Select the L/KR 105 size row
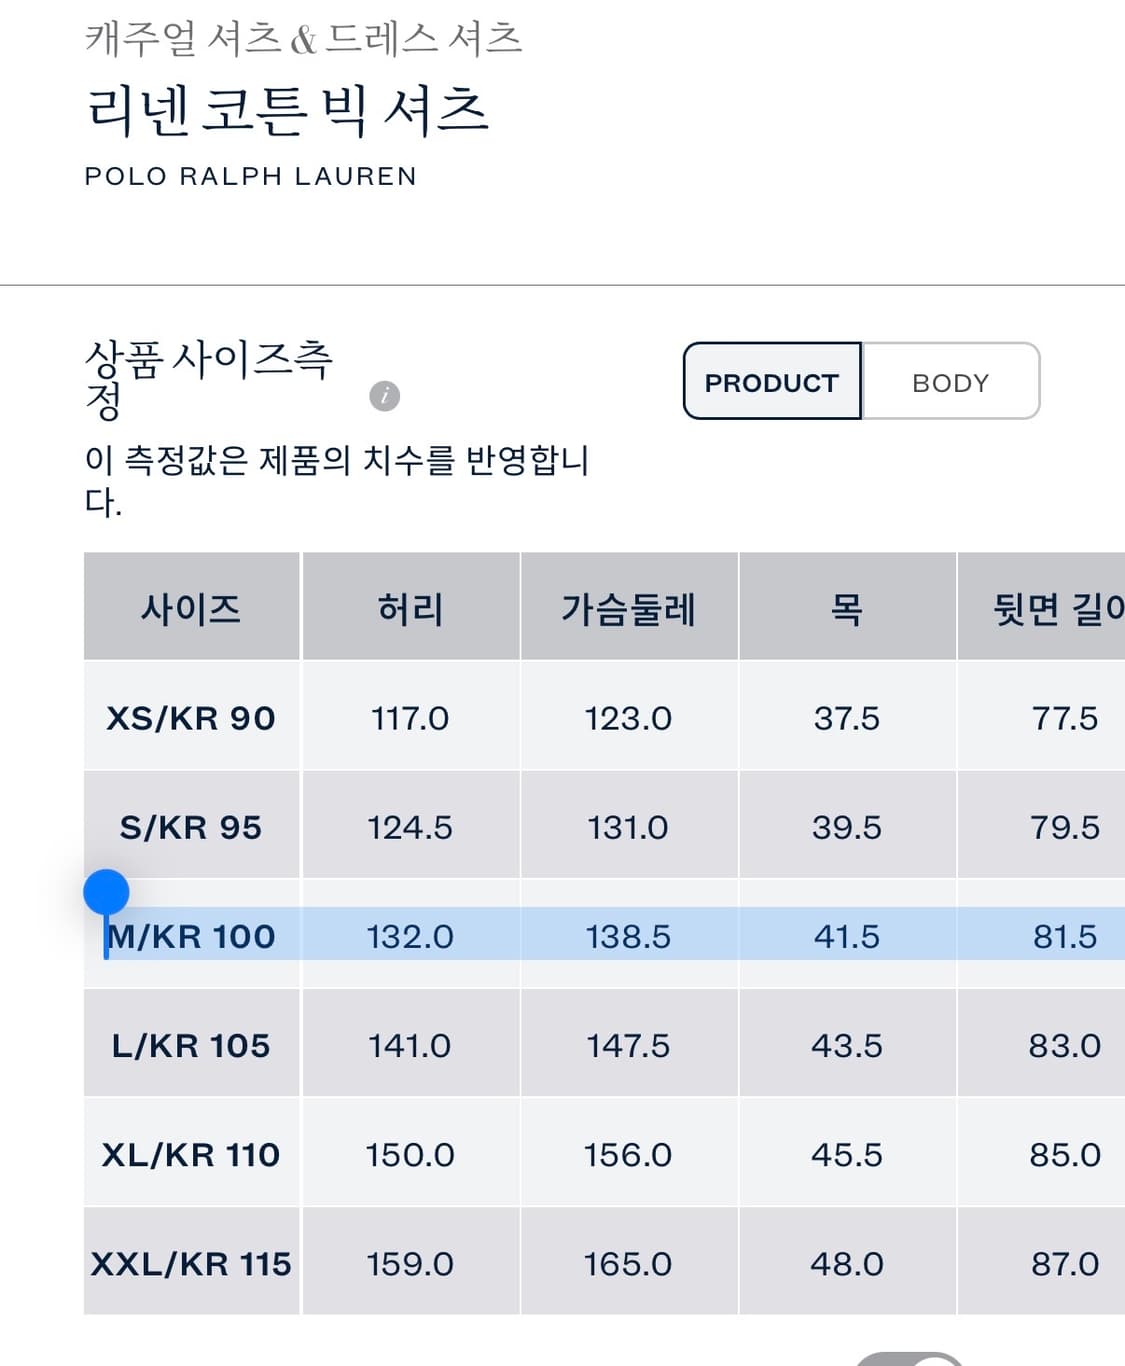Screen dimensions: 1125x1366 pos(191,1045)
